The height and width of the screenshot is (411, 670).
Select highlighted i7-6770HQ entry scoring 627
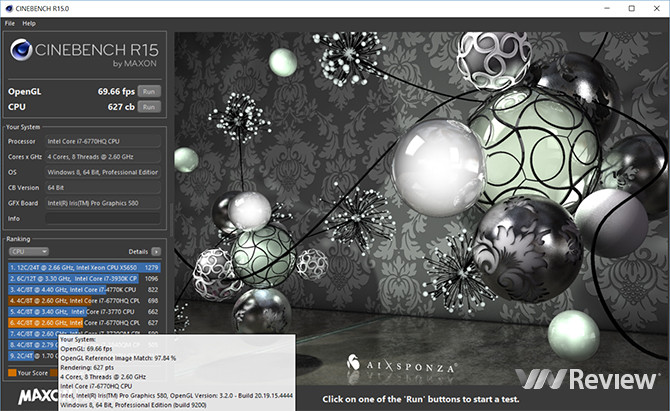pyautogui.click(x=84, y=322)
